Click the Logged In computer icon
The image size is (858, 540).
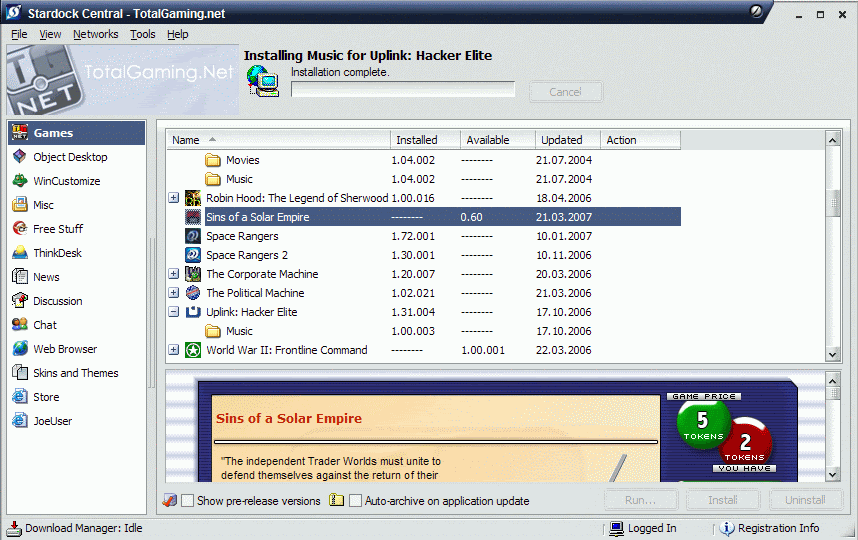617,528
